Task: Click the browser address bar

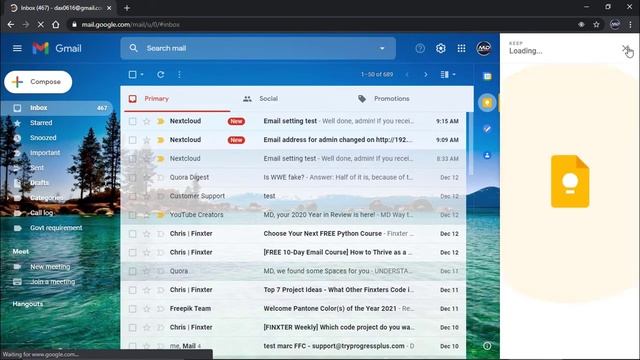Action: [x=322, y=24]
